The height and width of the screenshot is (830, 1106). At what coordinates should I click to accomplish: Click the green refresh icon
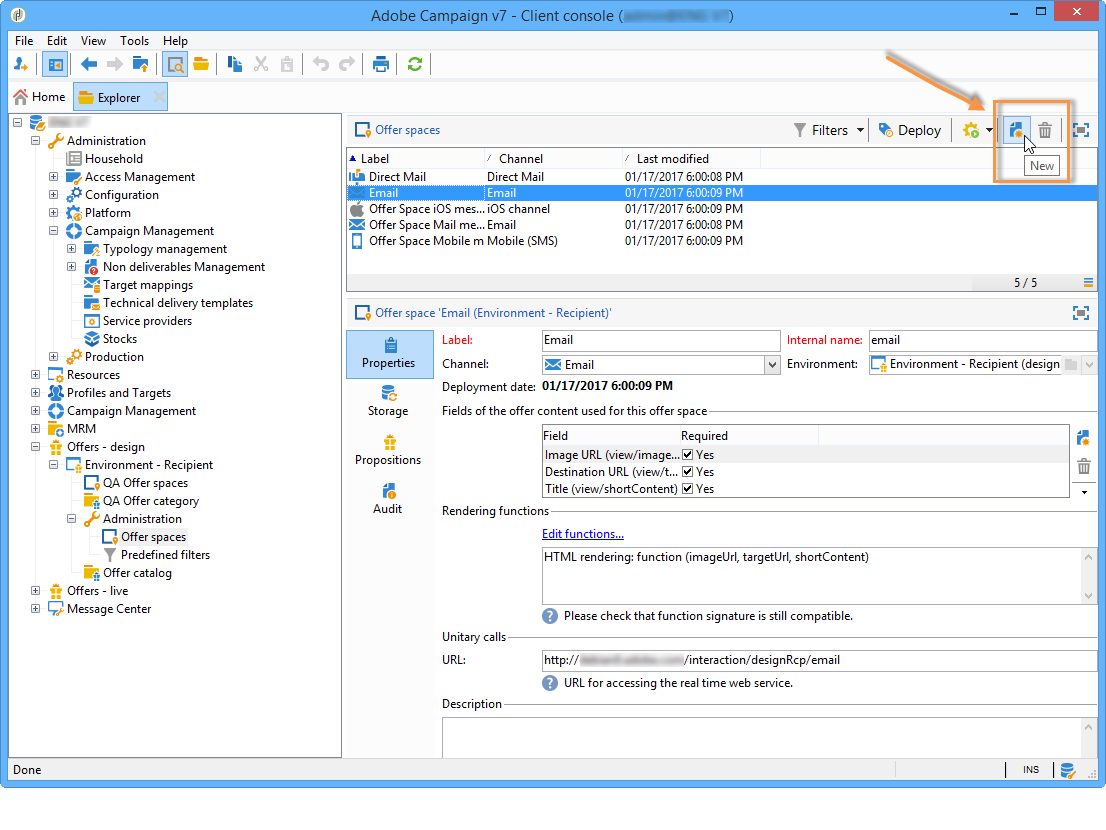[415, 65]
